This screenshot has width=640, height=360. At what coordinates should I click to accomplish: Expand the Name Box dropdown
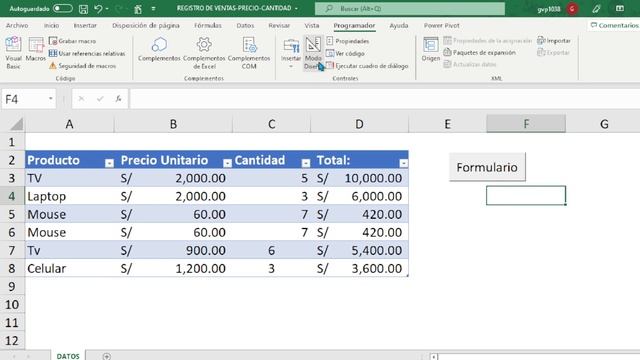[x=51, y=99]
